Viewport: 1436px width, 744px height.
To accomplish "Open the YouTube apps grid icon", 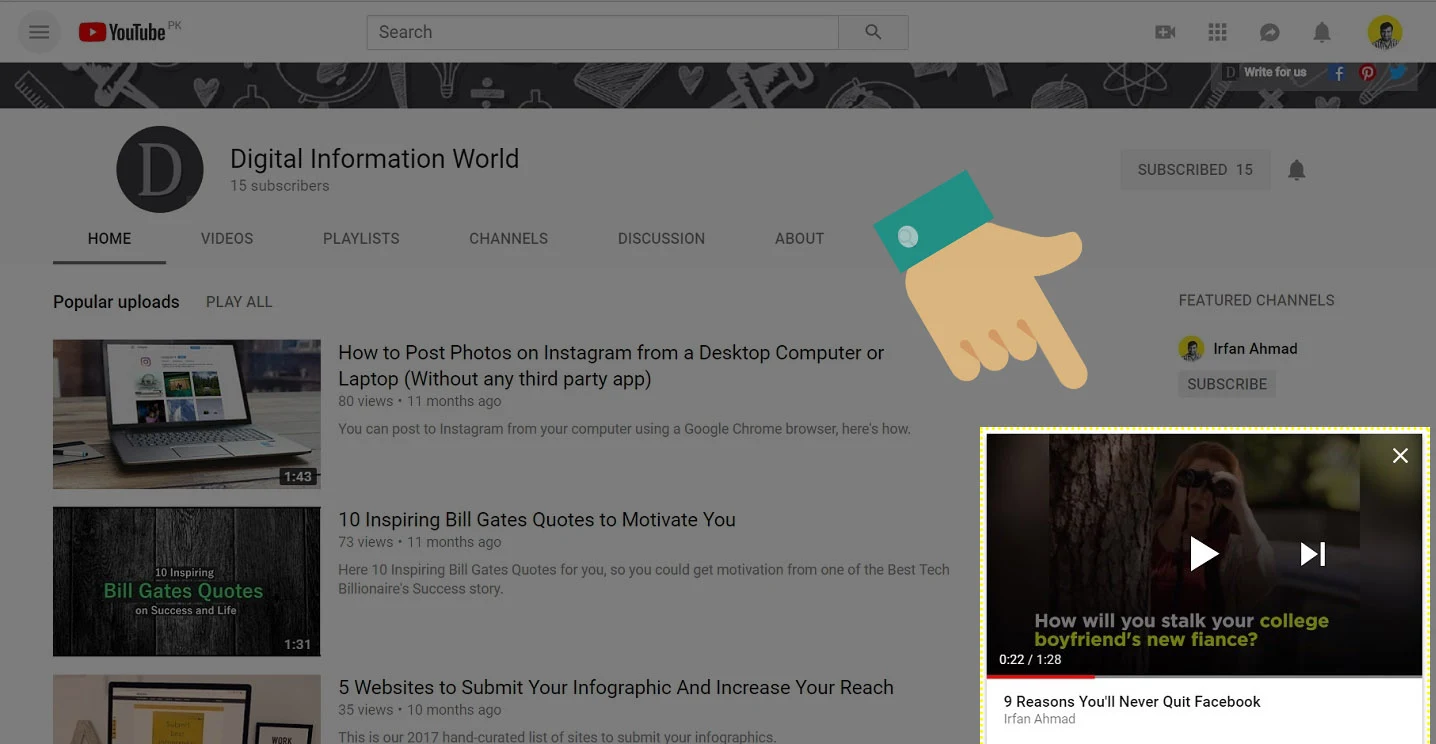I will point(1217,32).
